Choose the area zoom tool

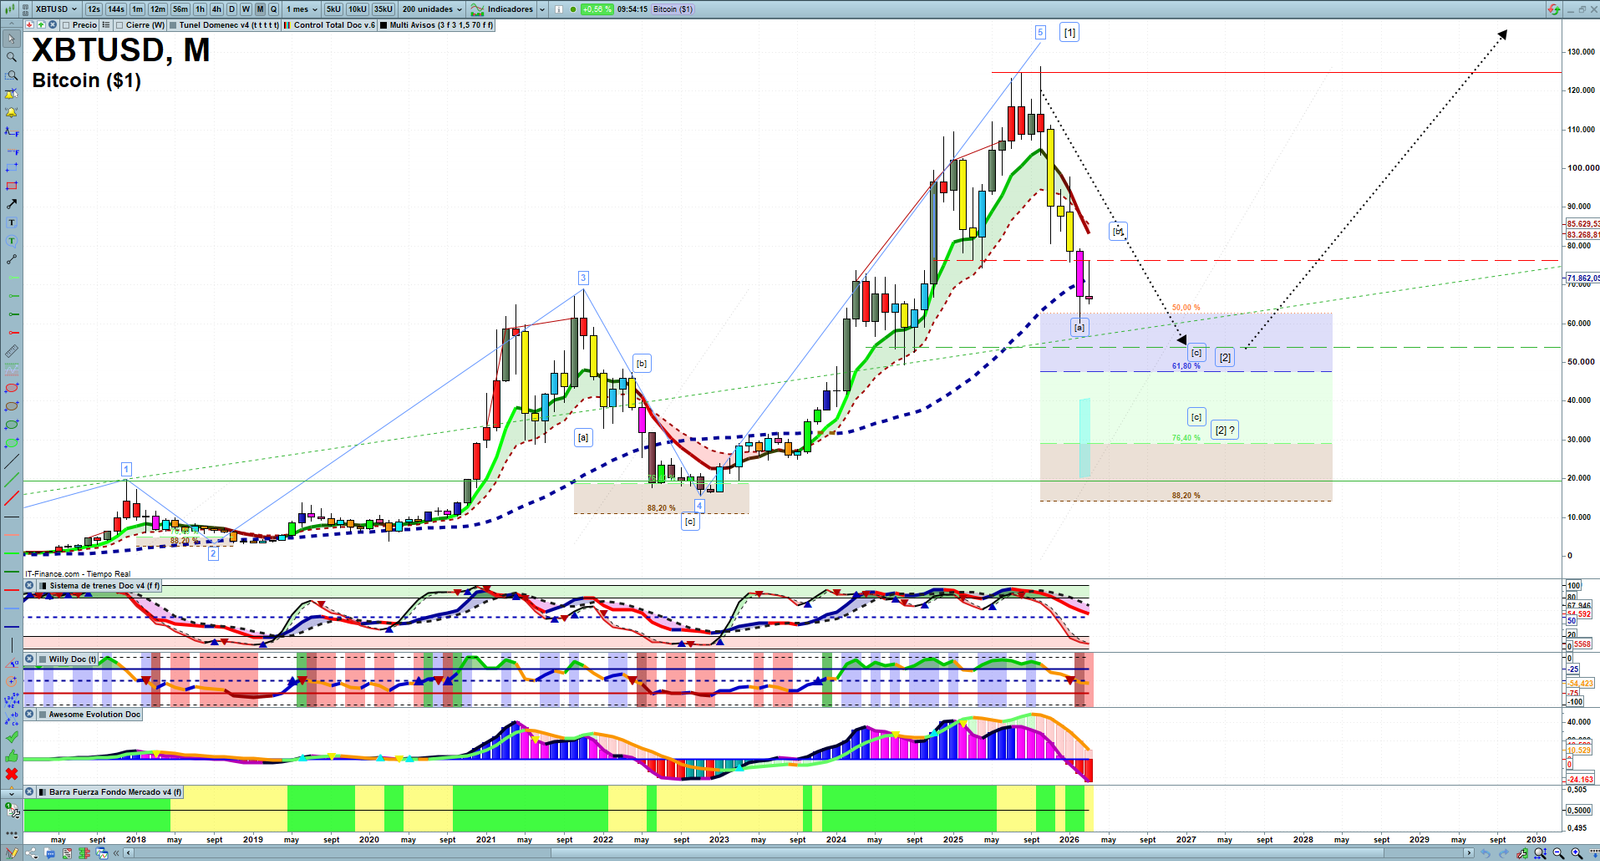[12, 75]
